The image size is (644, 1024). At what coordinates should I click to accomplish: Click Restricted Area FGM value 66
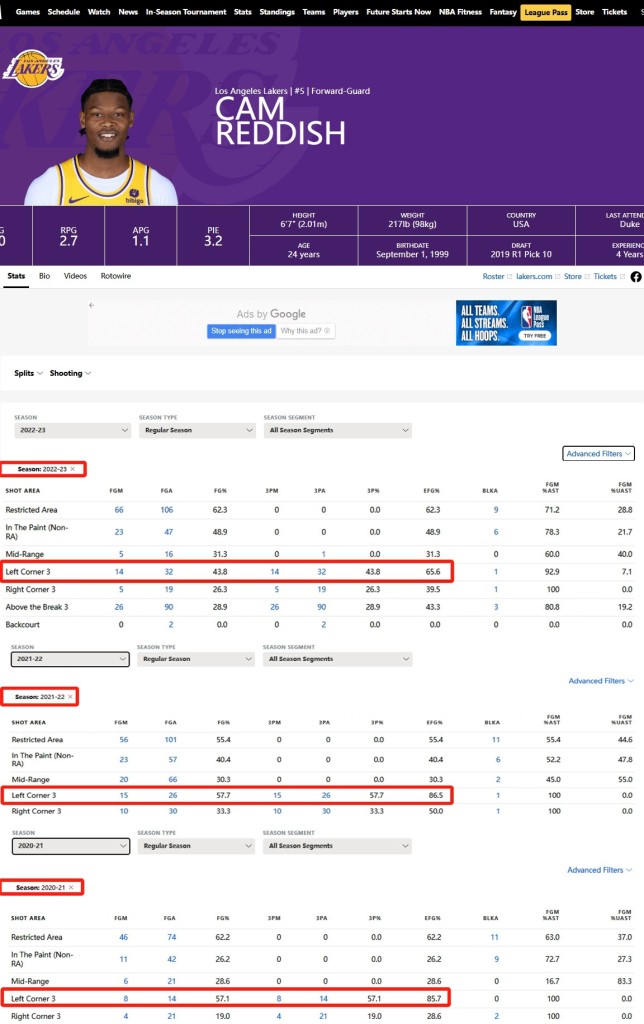[x=119, y=510]
